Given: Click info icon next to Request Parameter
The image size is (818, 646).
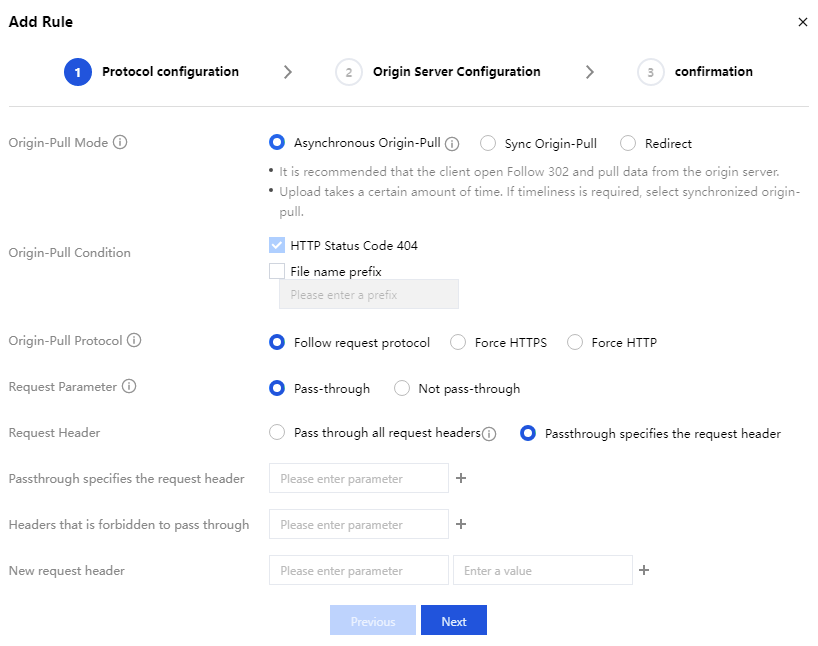Looking at the screenshot, I should [x=129, y=387].
